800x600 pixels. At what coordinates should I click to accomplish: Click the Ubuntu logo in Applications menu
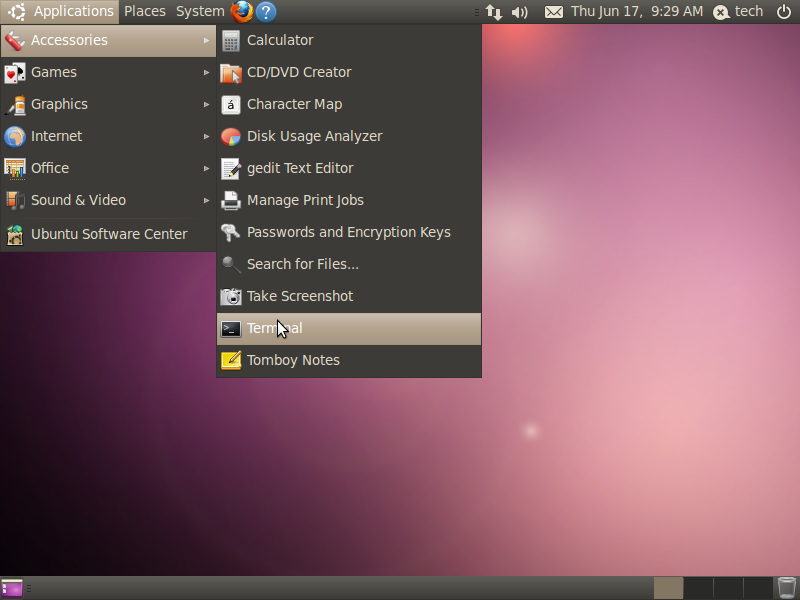[x=16, y=11]
